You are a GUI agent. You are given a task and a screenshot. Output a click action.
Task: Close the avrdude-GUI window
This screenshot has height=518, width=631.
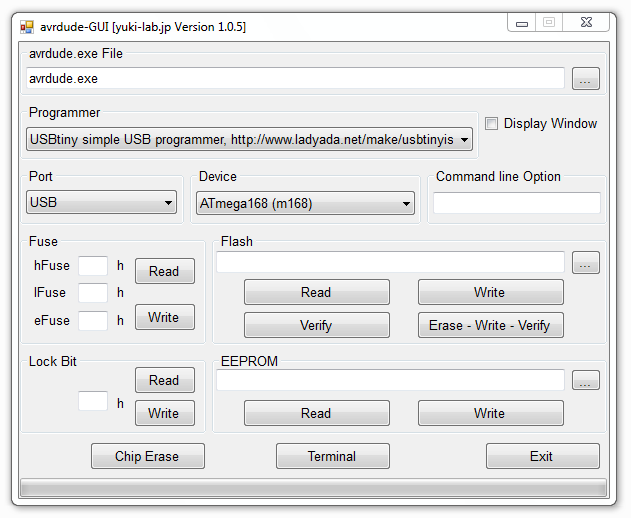tap(586, 23)
